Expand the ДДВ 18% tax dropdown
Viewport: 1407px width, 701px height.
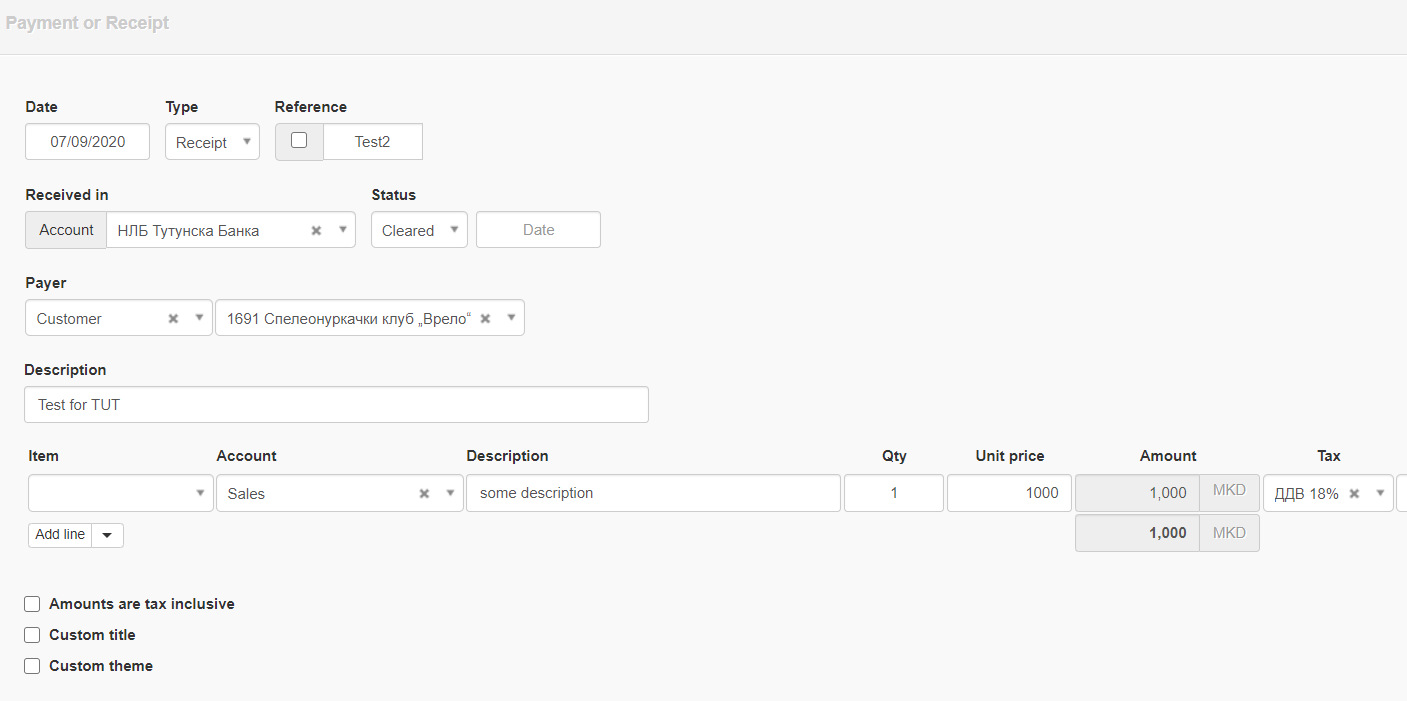pos(1380,493)
